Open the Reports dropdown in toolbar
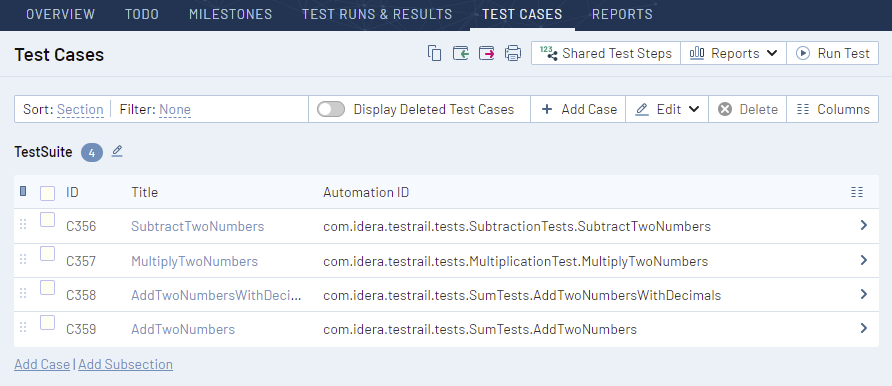This screenshot has height=386, width=892. 733,53
